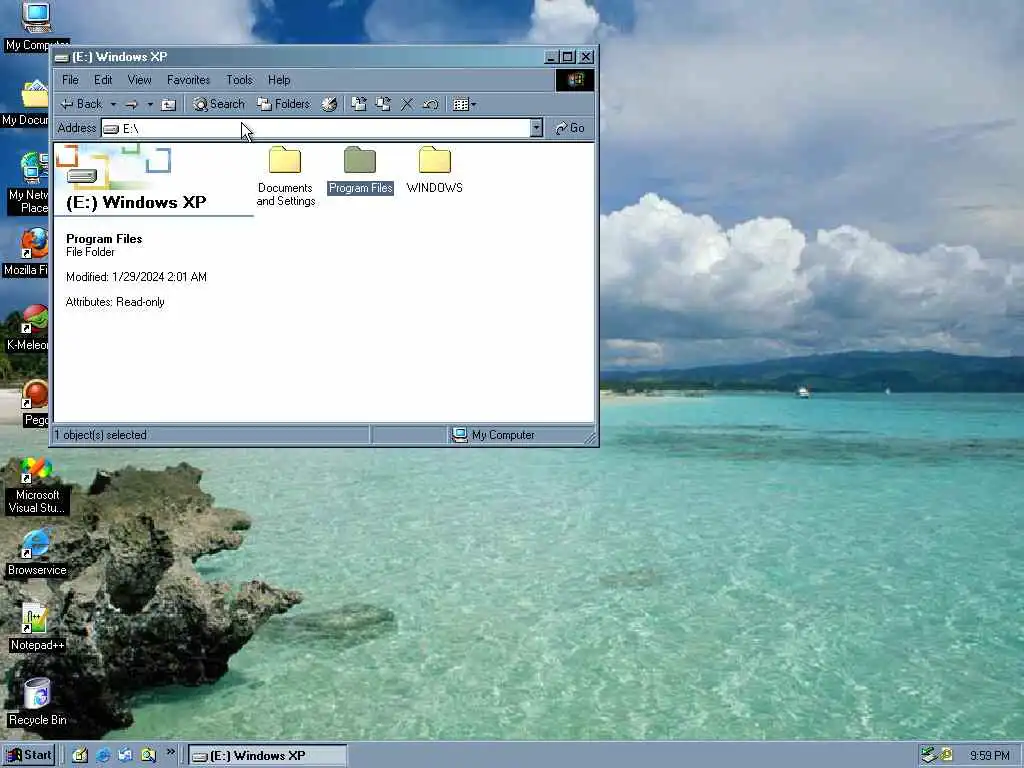Click the Recycle Bin desktop icon
The image size is (1024, 768).
(x=37, y=703)
